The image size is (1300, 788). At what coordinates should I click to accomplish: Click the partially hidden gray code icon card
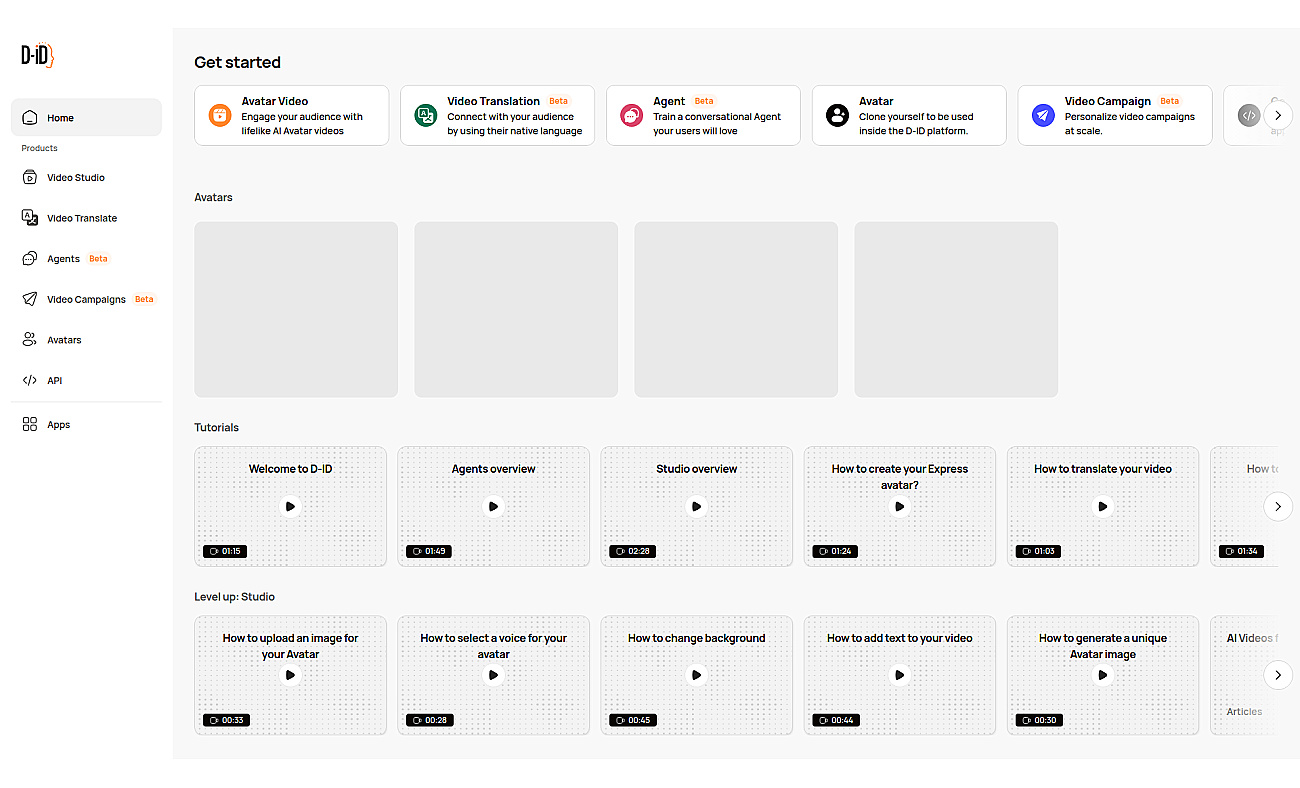coord(1249,115)
